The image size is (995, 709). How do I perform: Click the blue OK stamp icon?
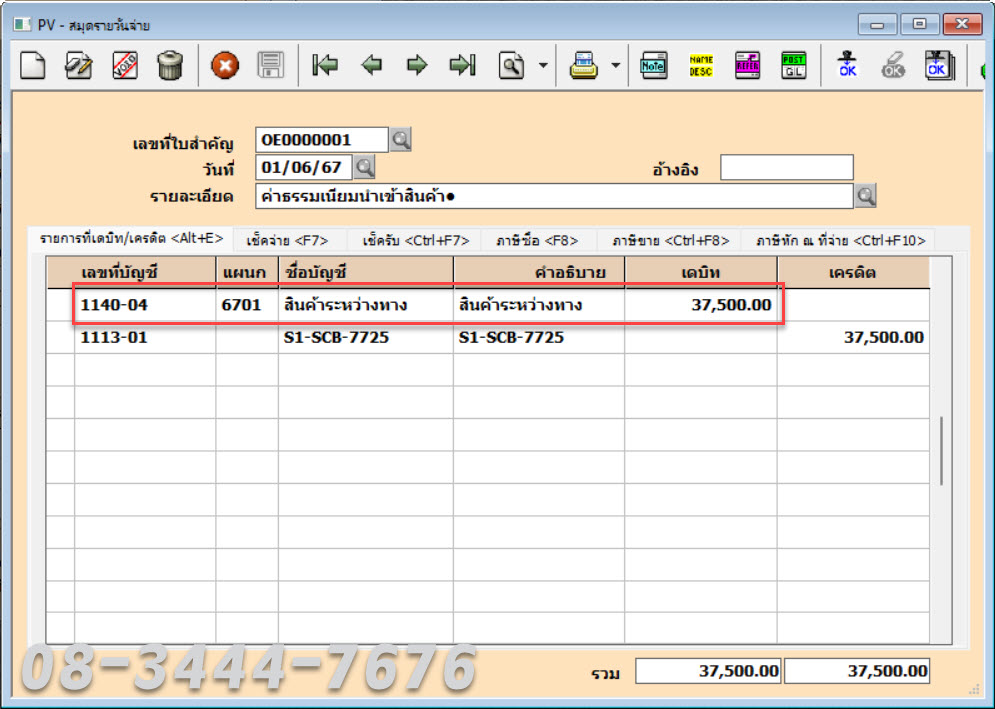coord(848,65)
